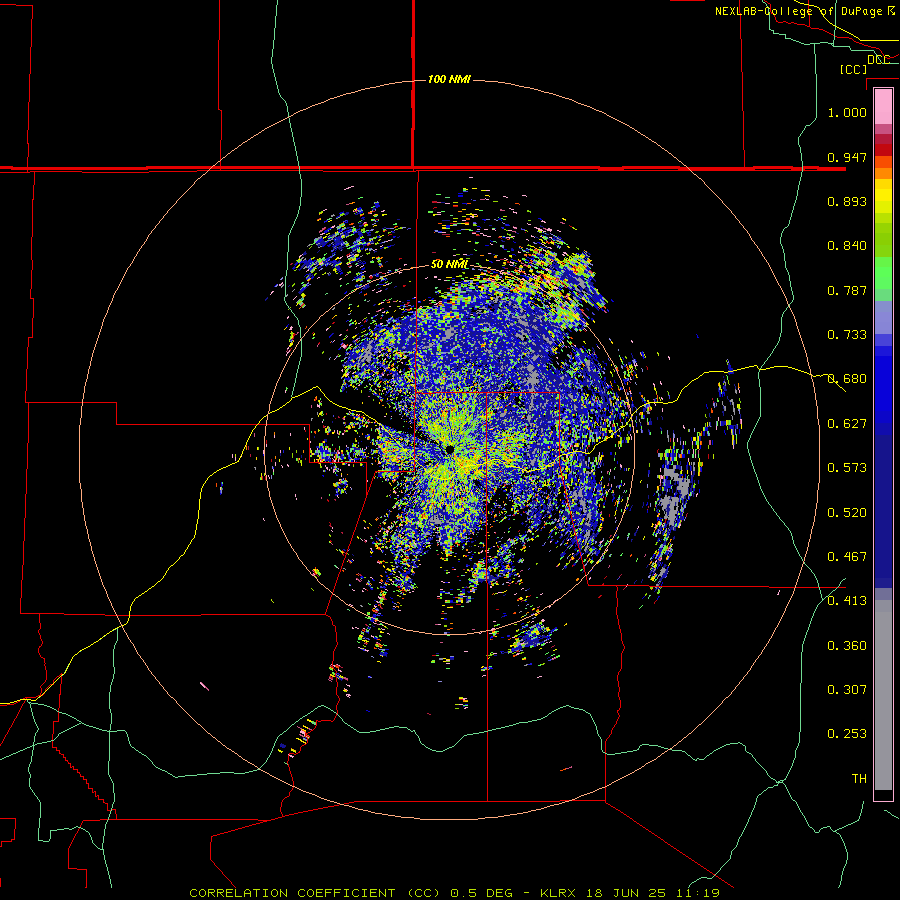Click the 1.000 value on color scale

(x=847, y=112)
